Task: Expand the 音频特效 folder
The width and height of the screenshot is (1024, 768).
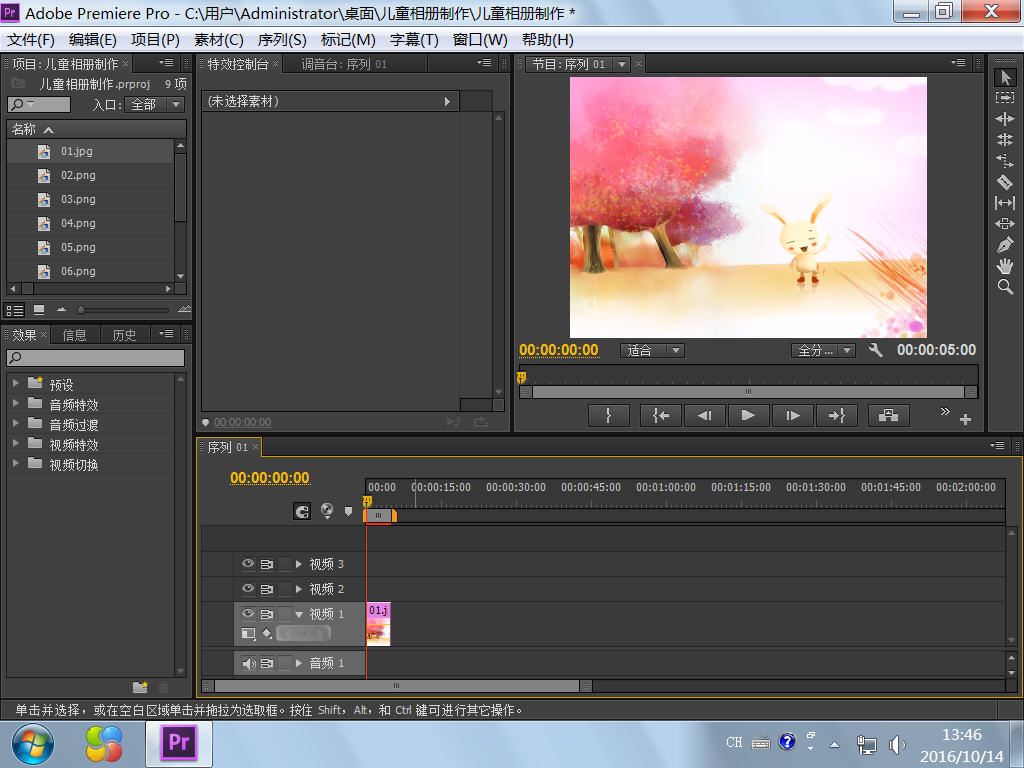Action: point(16,404)
